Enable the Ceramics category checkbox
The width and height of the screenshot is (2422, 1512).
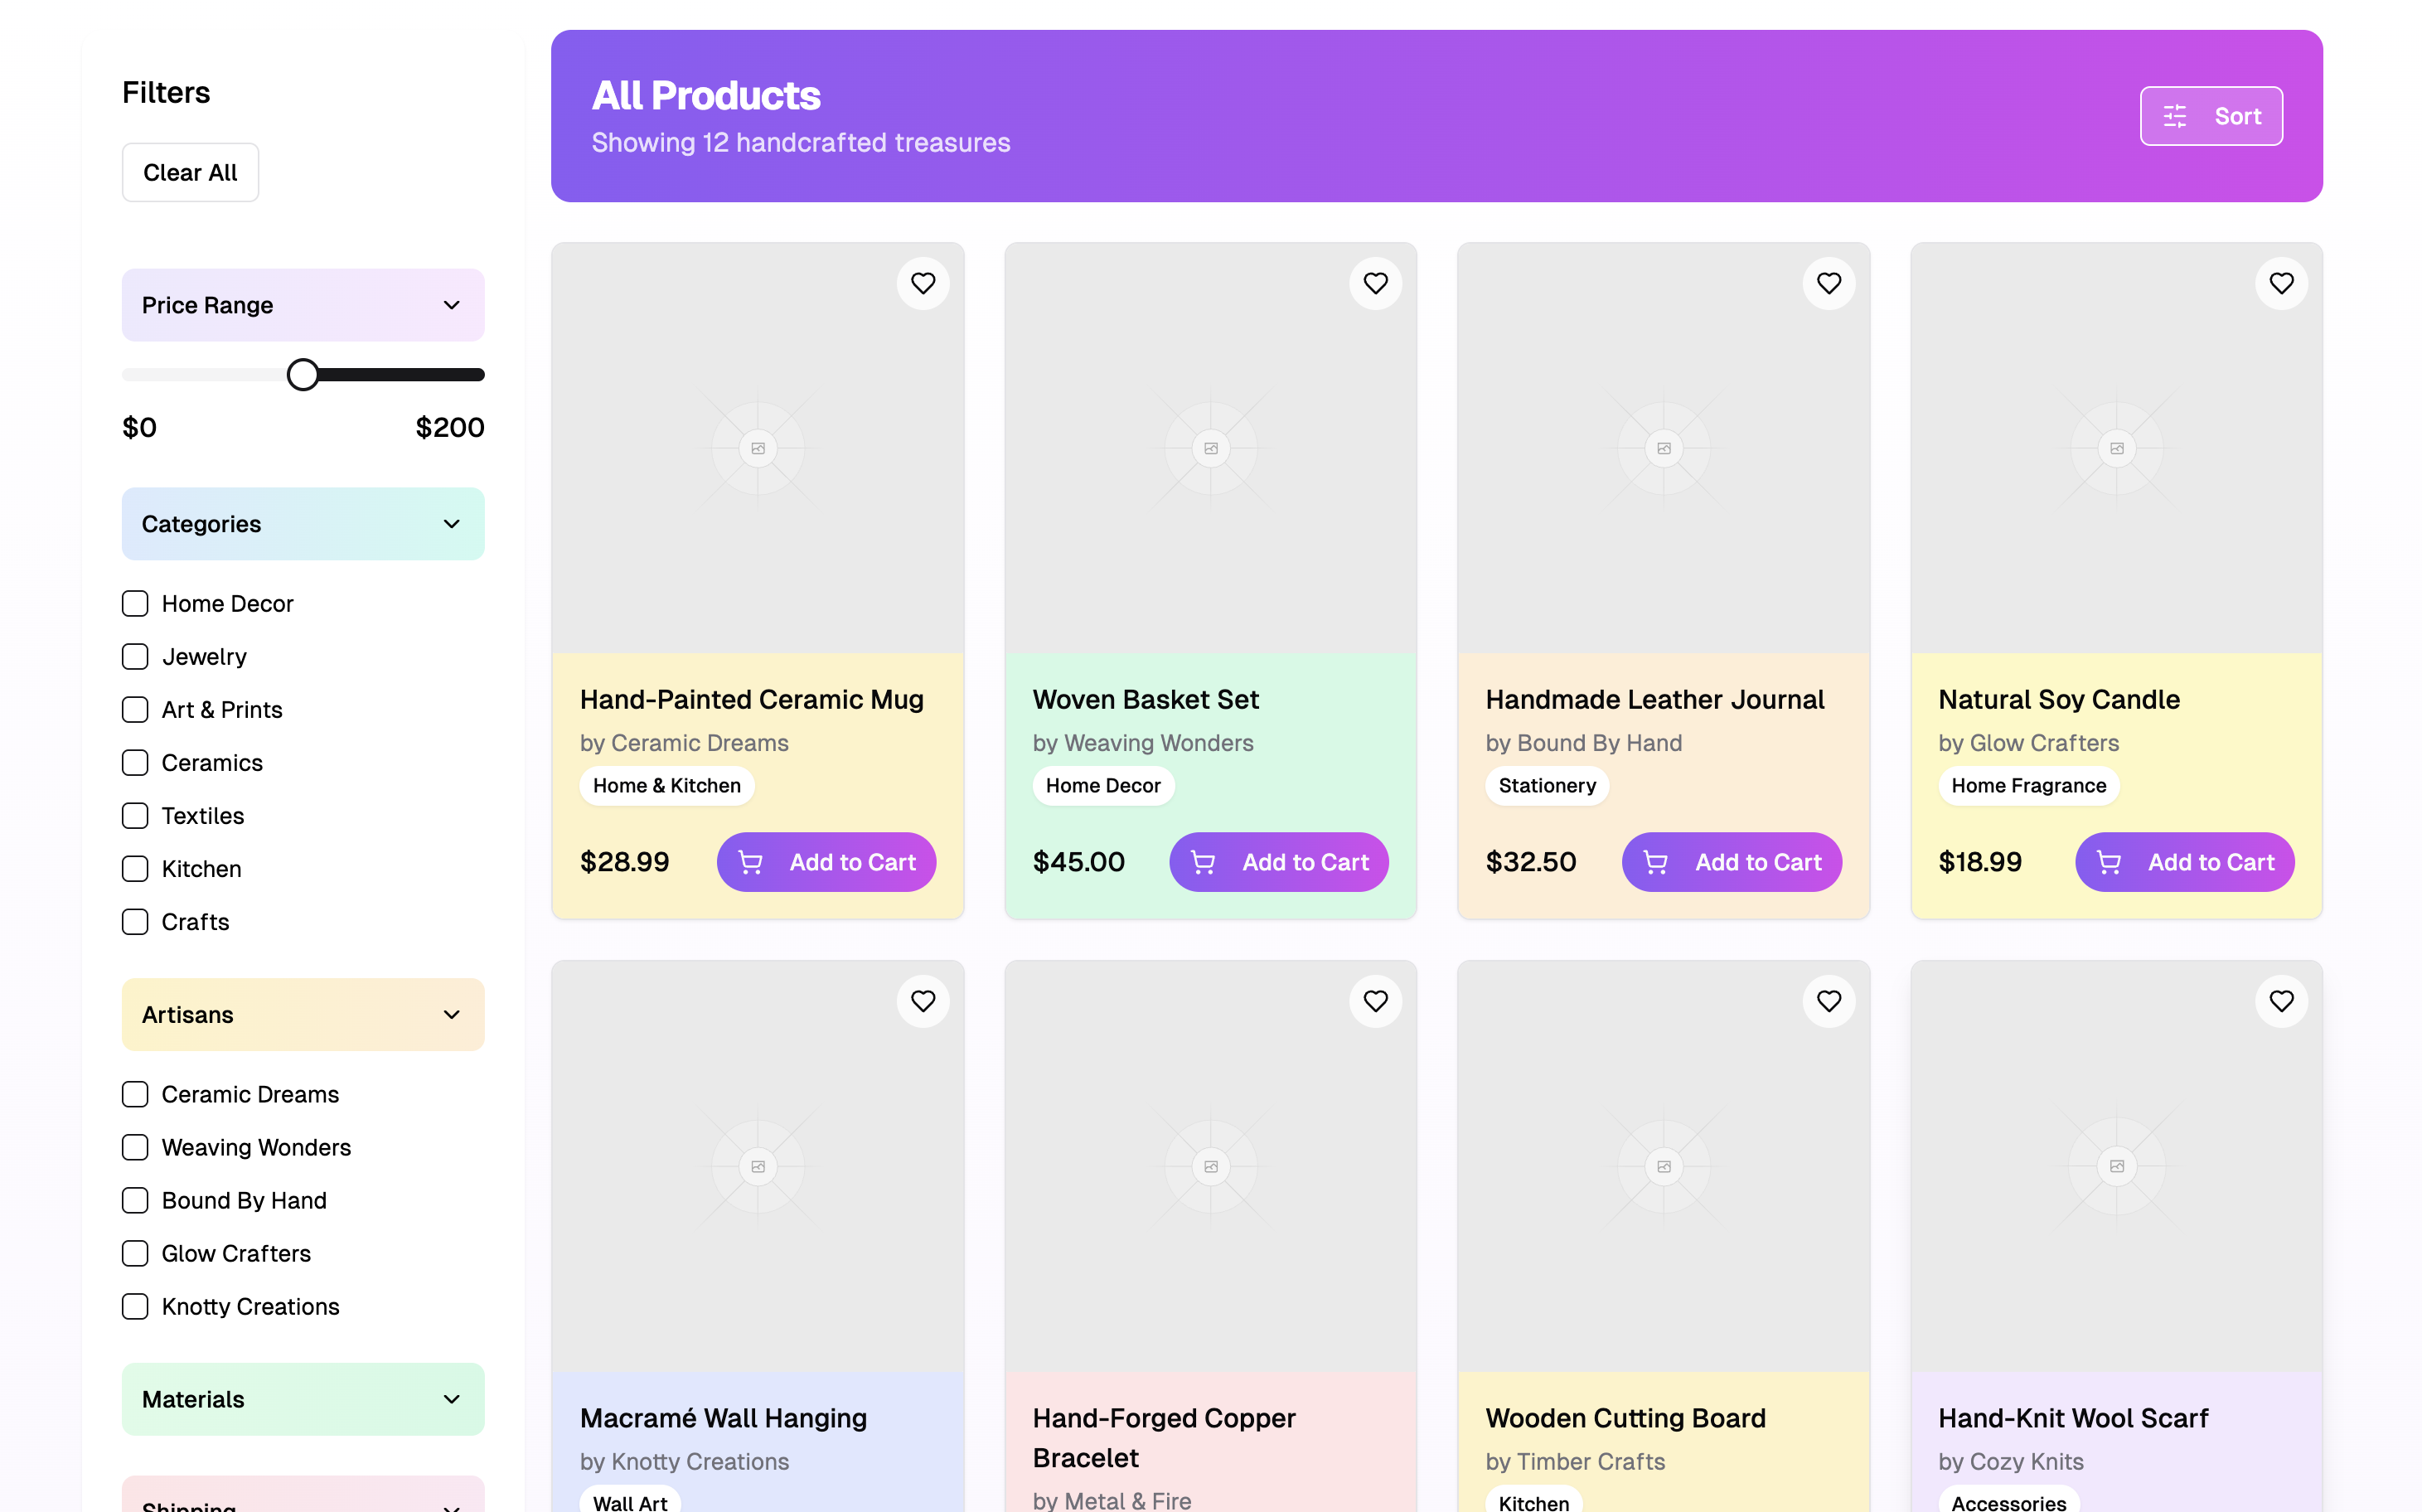135,763
